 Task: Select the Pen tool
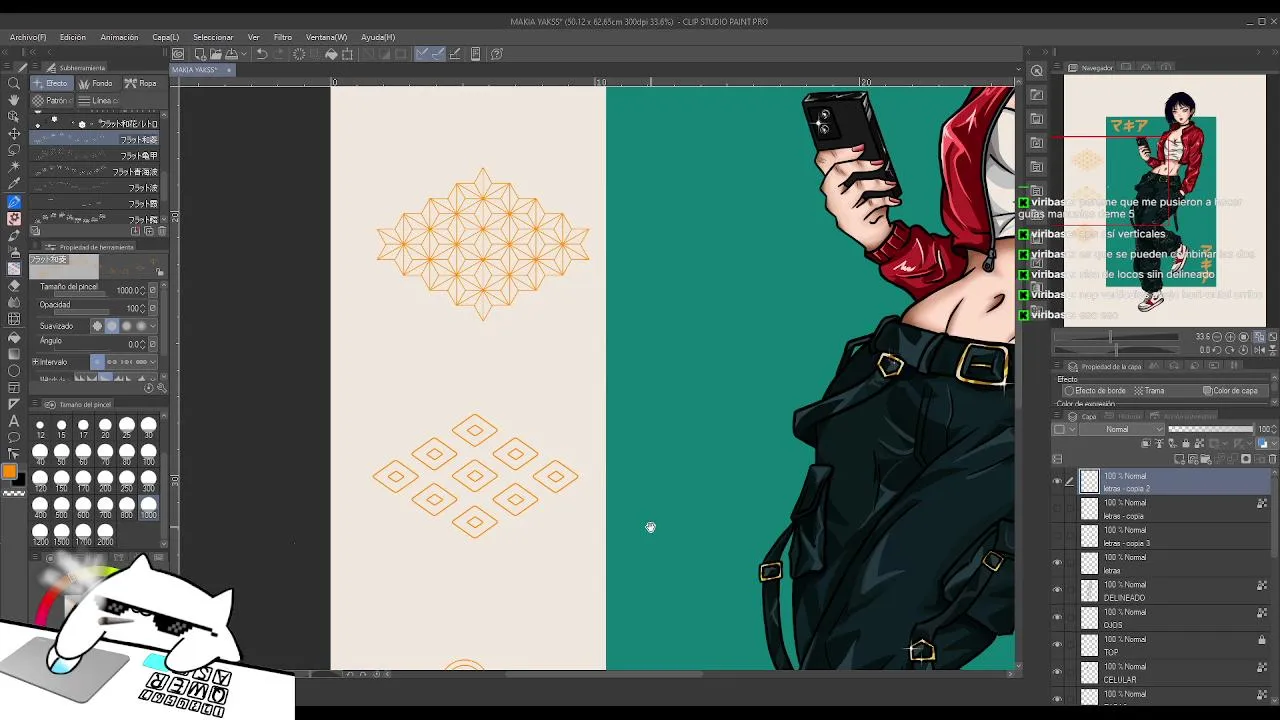click(x=14, y=201)
